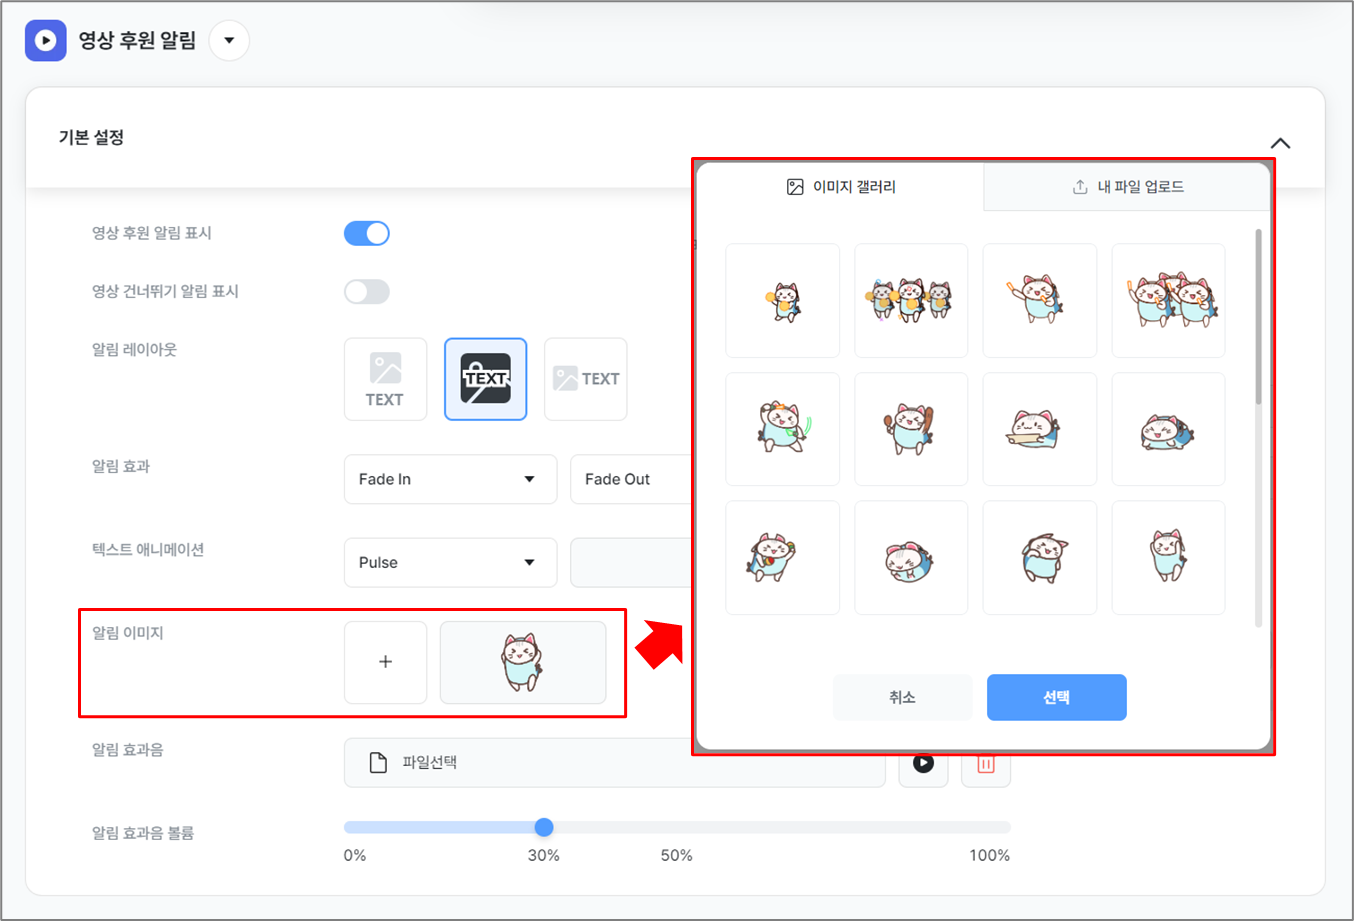Click the plus button to add alert image

click(x=385, y=662)
